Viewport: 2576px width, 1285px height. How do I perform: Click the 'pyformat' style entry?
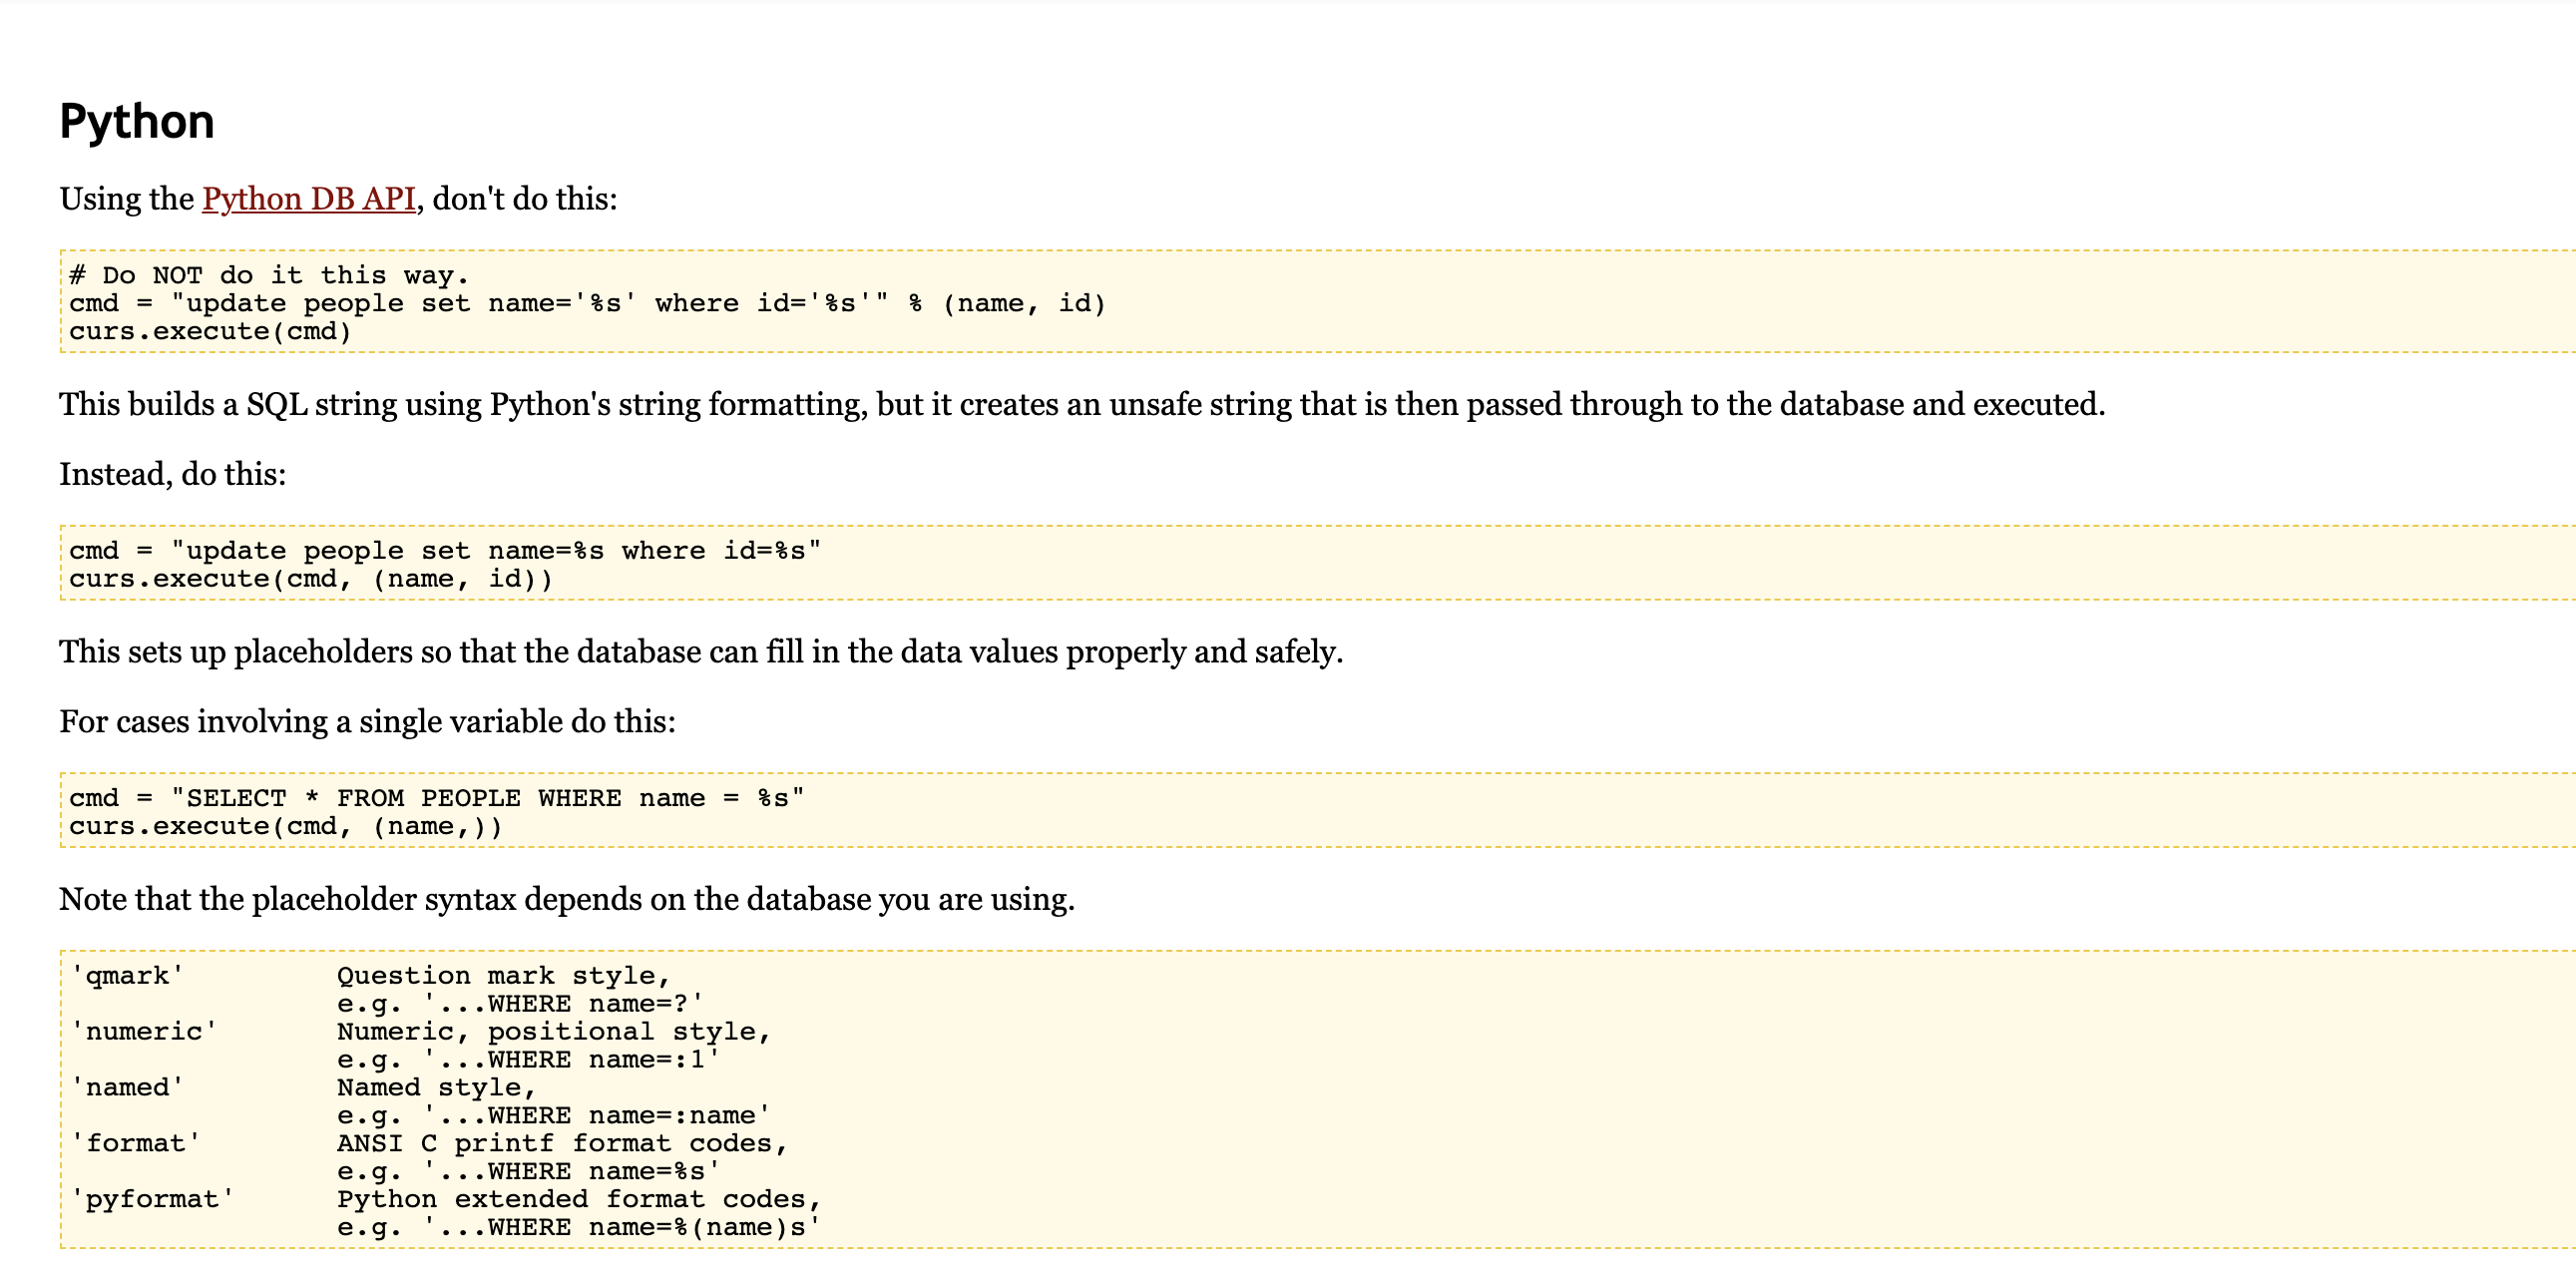152,1200
